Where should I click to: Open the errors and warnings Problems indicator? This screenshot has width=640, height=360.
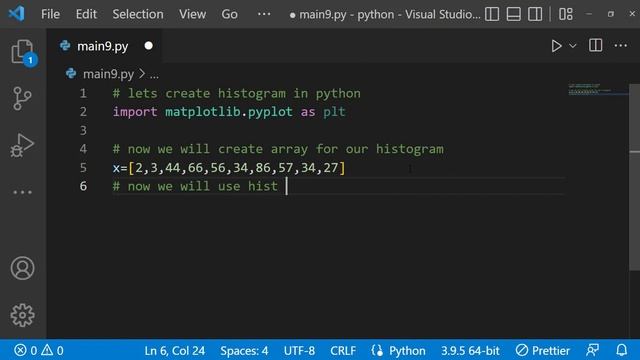(39, 350)
